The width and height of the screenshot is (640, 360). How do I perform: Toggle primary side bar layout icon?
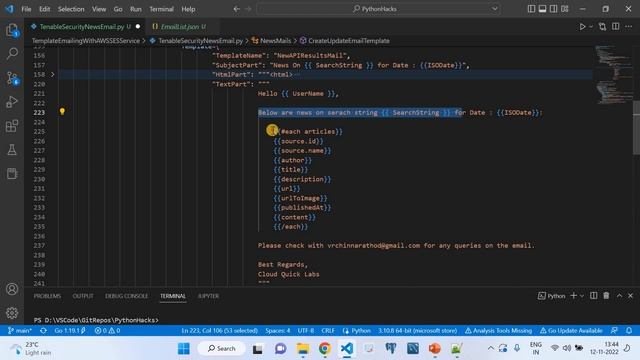531,9
